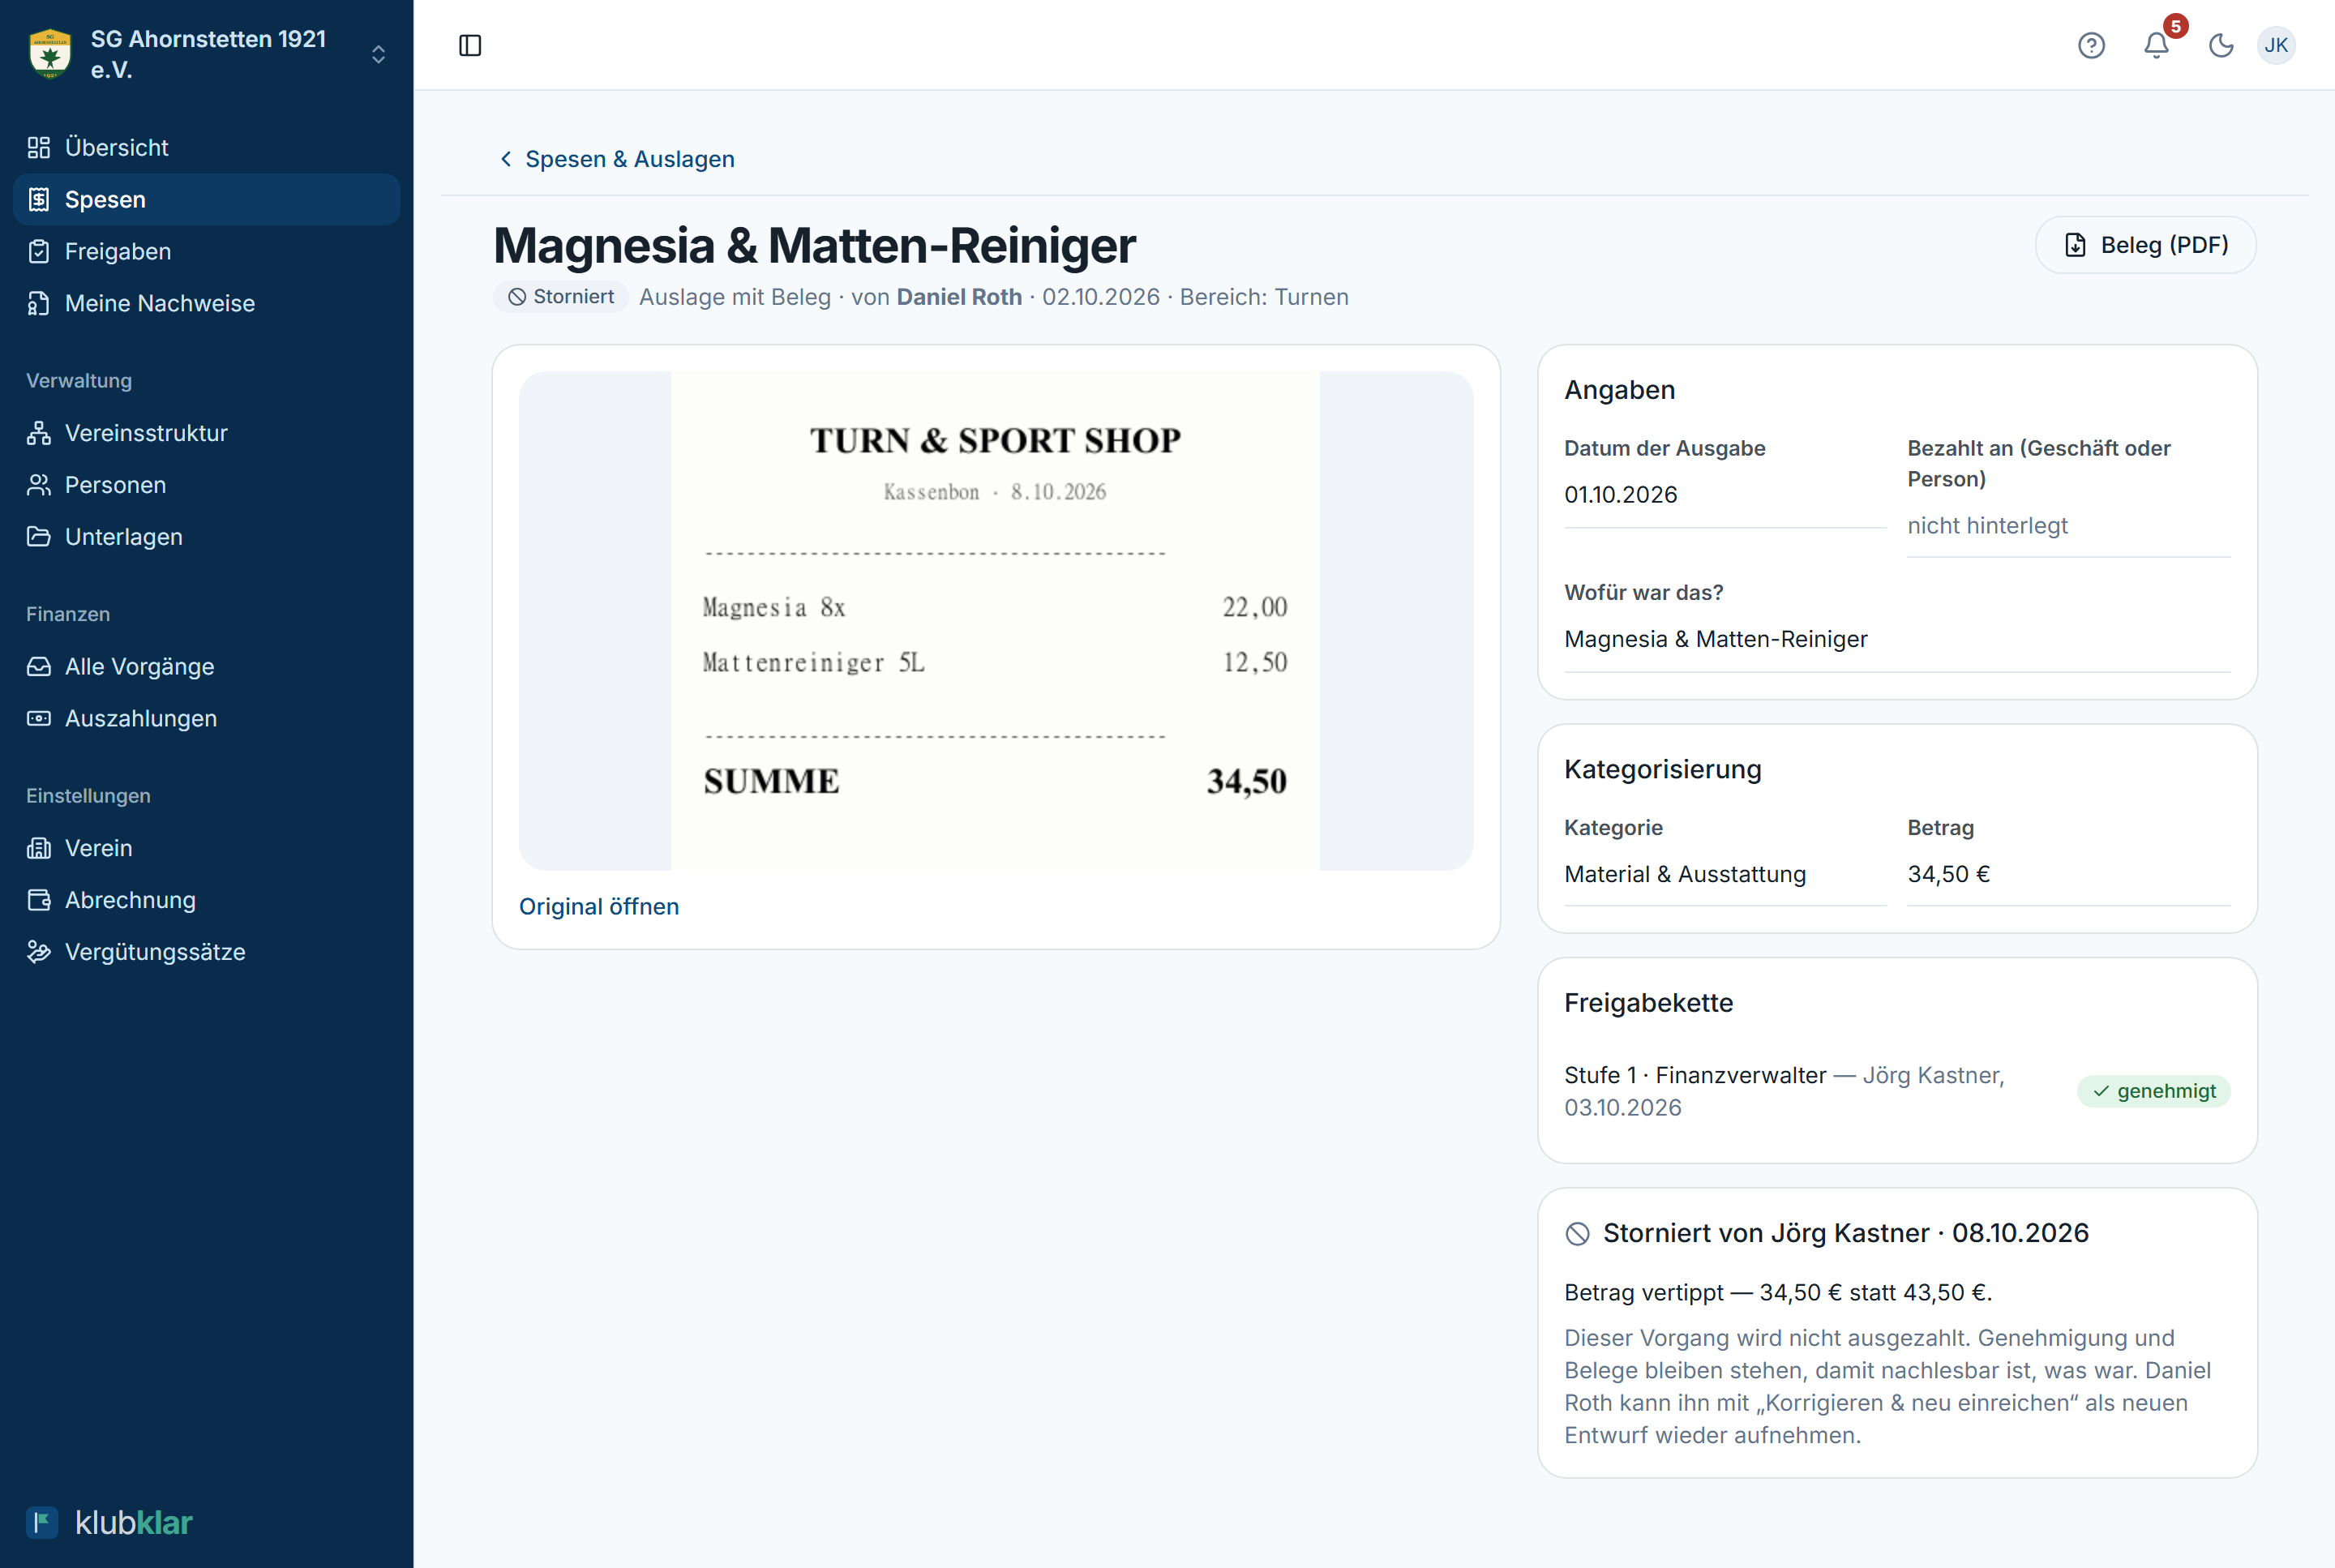
Task: Open Daniel Roth's name link
Action: click(959, 297)
